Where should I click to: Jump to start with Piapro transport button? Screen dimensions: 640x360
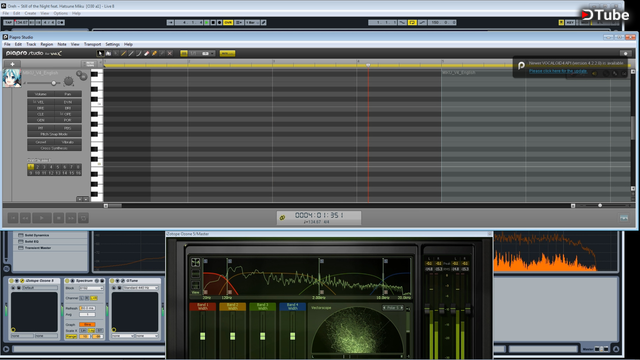click(x=13, y=218)
